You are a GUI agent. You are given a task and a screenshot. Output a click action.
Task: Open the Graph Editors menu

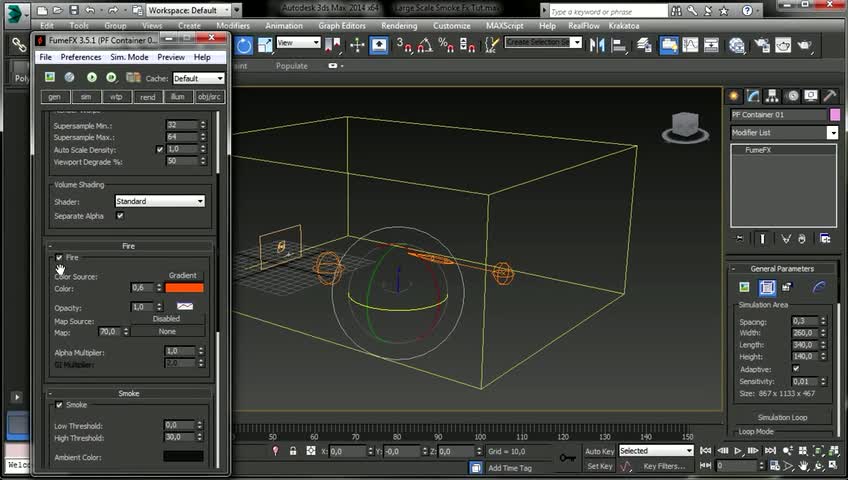tap(343, 25)
